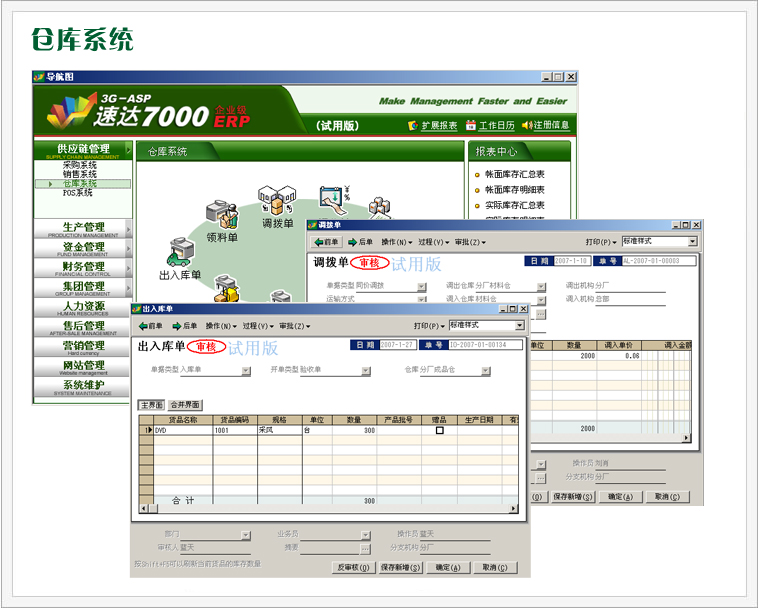Open the 调拨单 icon in warehouse map
Viewport: 758px width, 608px height.
(277, 200)
